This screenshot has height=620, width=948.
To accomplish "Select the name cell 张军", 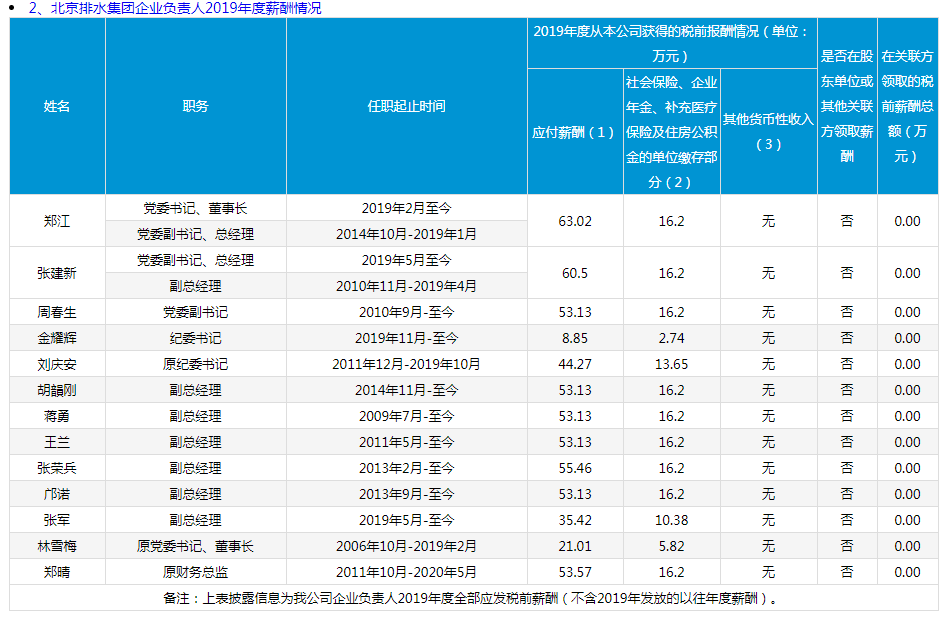I will (x=57, y=521).
